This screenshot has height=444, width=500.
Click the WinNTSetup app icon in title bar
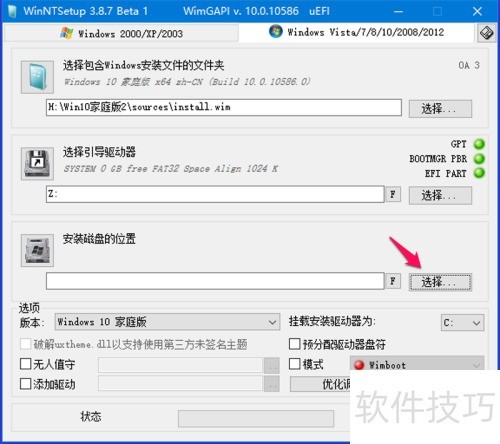tap(12, 11)
